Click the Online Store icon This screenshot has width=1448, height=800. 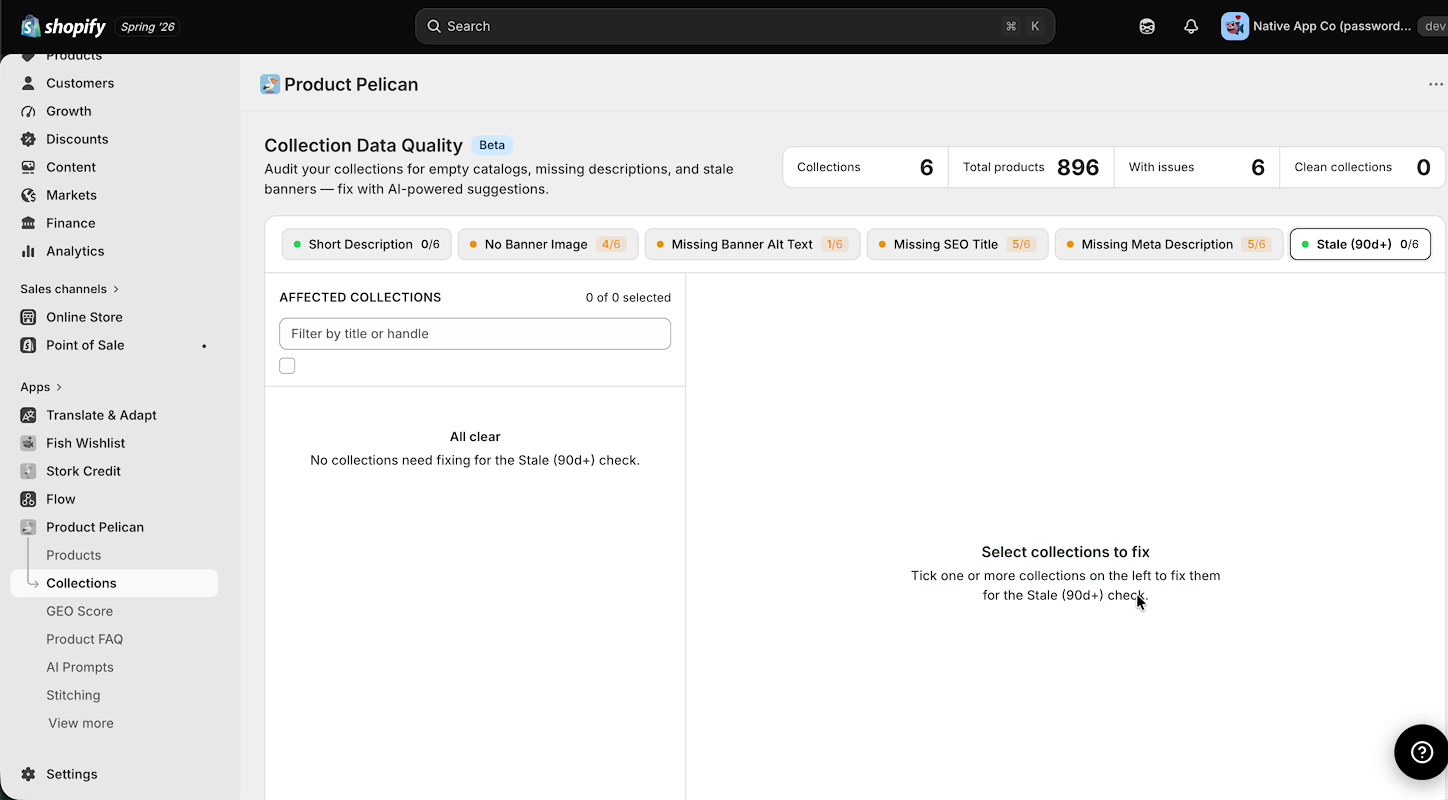(28, 317)
